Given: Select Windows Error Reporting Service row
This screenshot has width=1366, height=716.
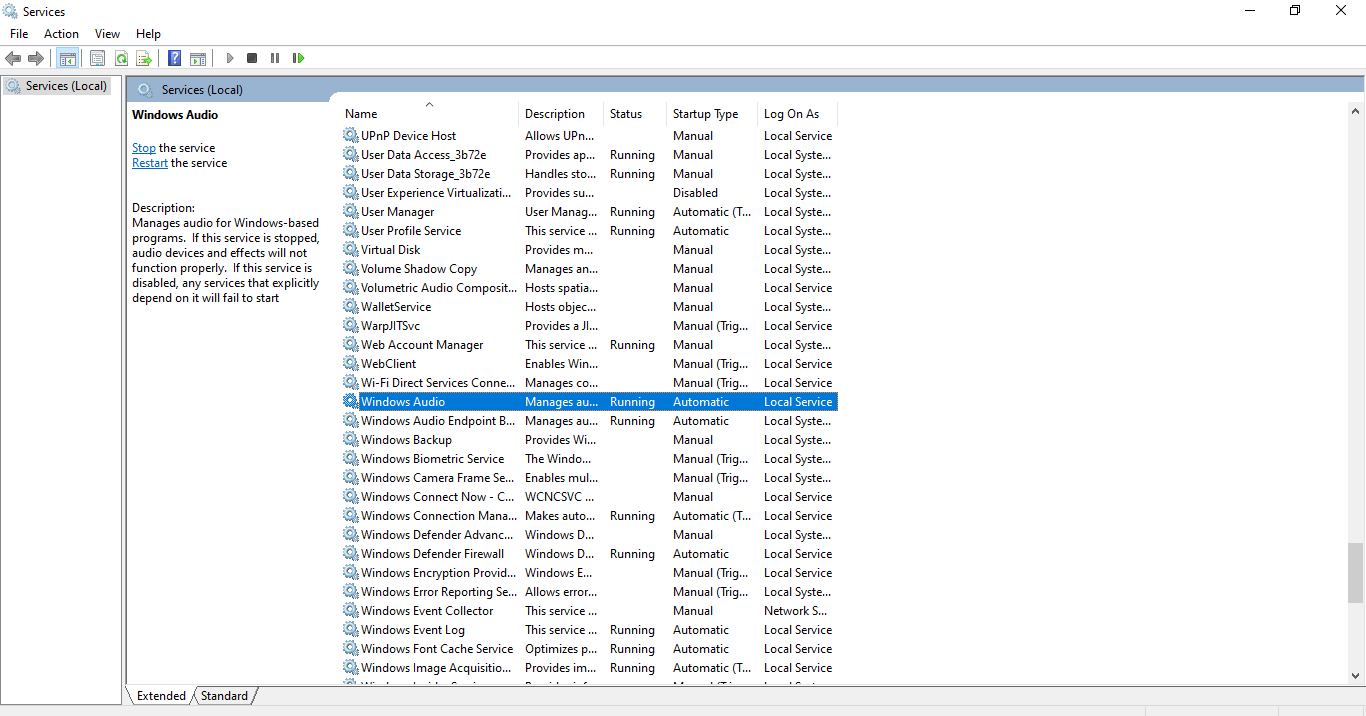Looking at the screenshot, I should pos(589,591).
